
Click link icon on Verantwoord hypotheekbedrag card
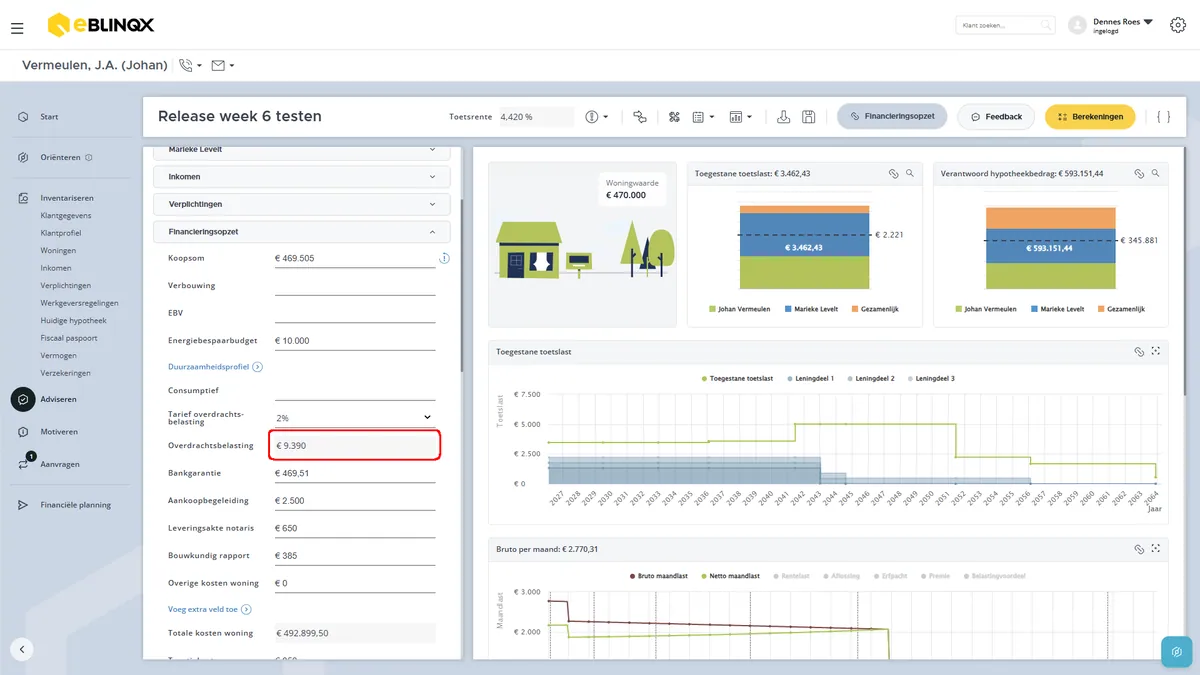[x=1139, y=173]
